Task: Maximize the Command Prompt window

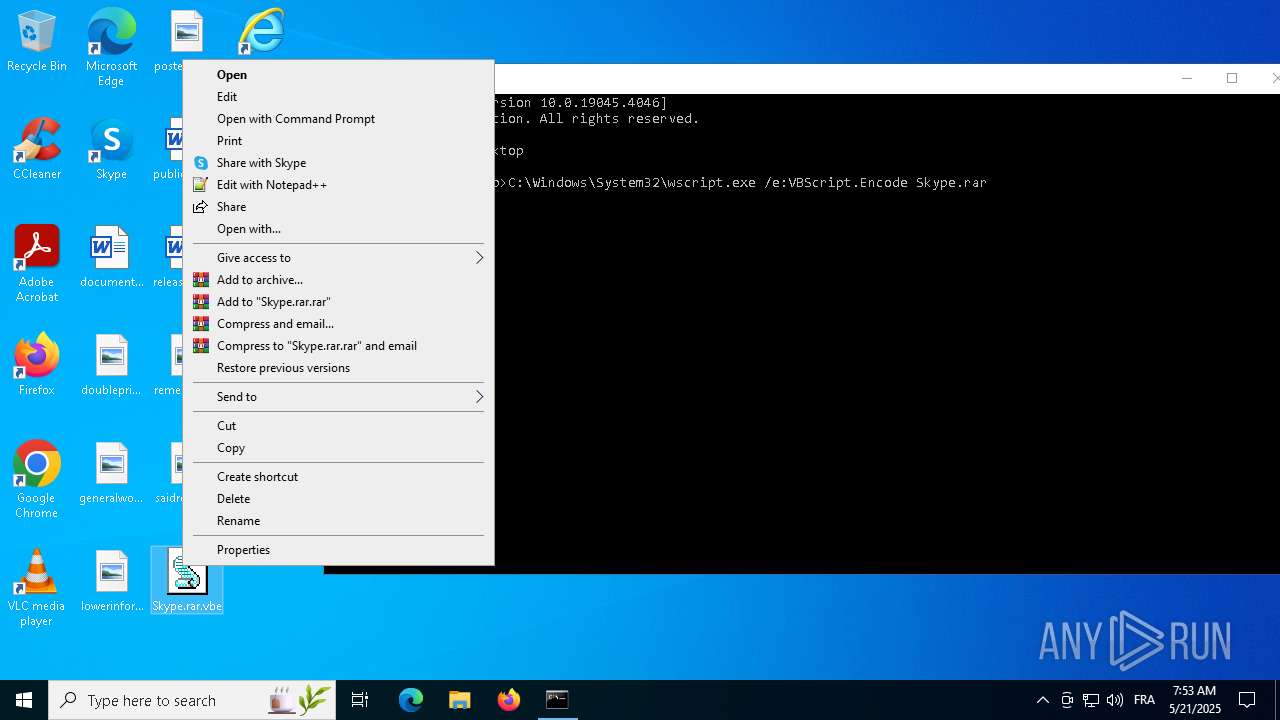Action: pos(1232,78)
